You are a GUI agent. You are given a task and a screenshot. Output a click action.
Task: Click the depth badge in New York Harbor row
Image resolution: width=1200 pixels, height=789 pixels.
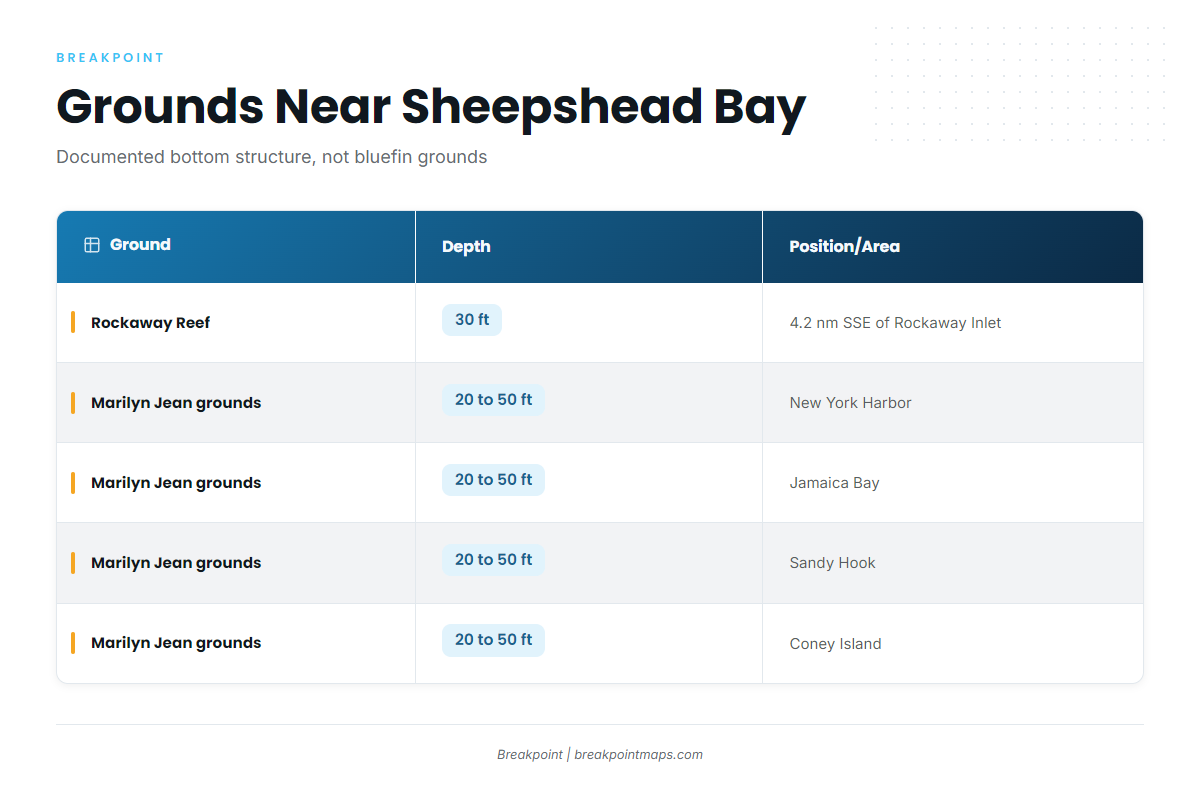493,400
